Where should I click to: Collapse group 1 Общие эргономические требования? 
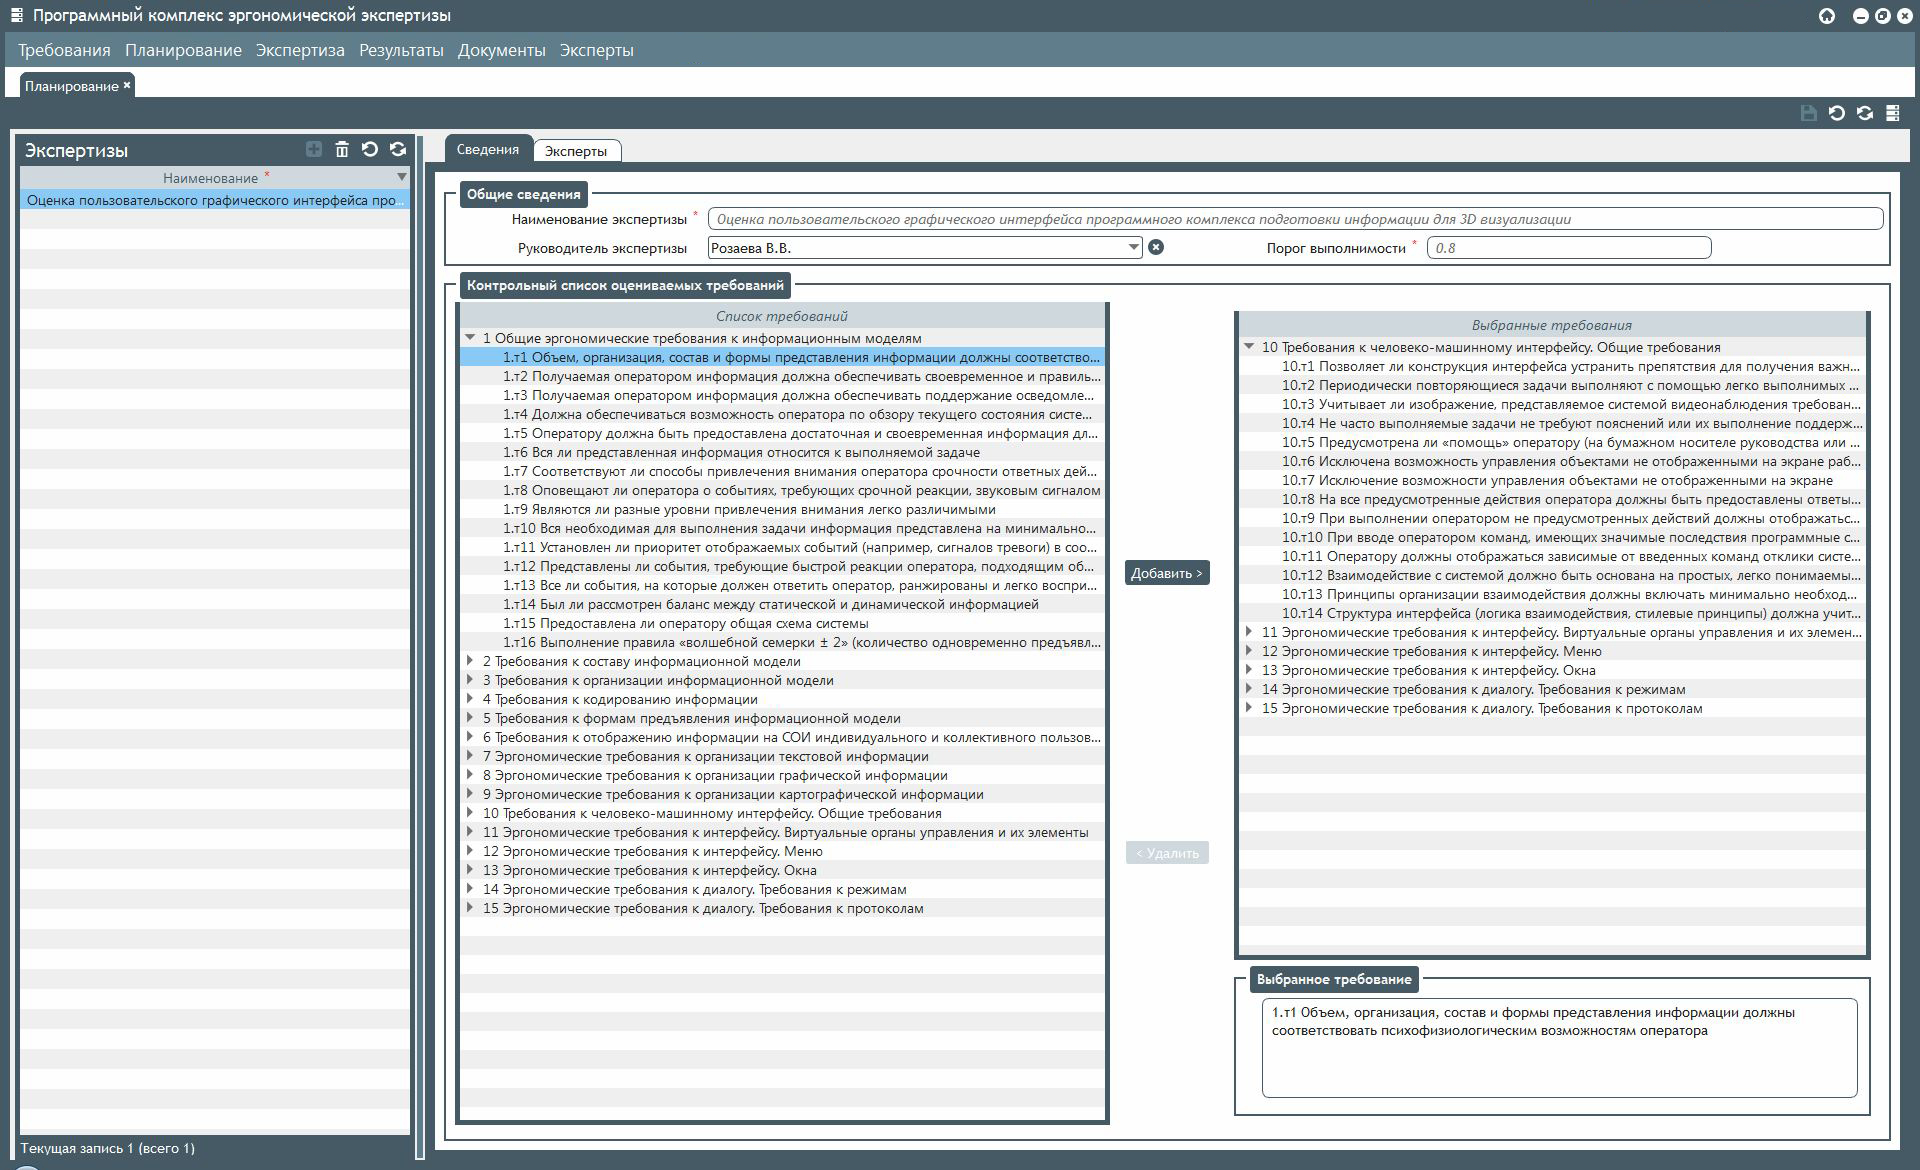pyautogui.click(x=470, y=338)
